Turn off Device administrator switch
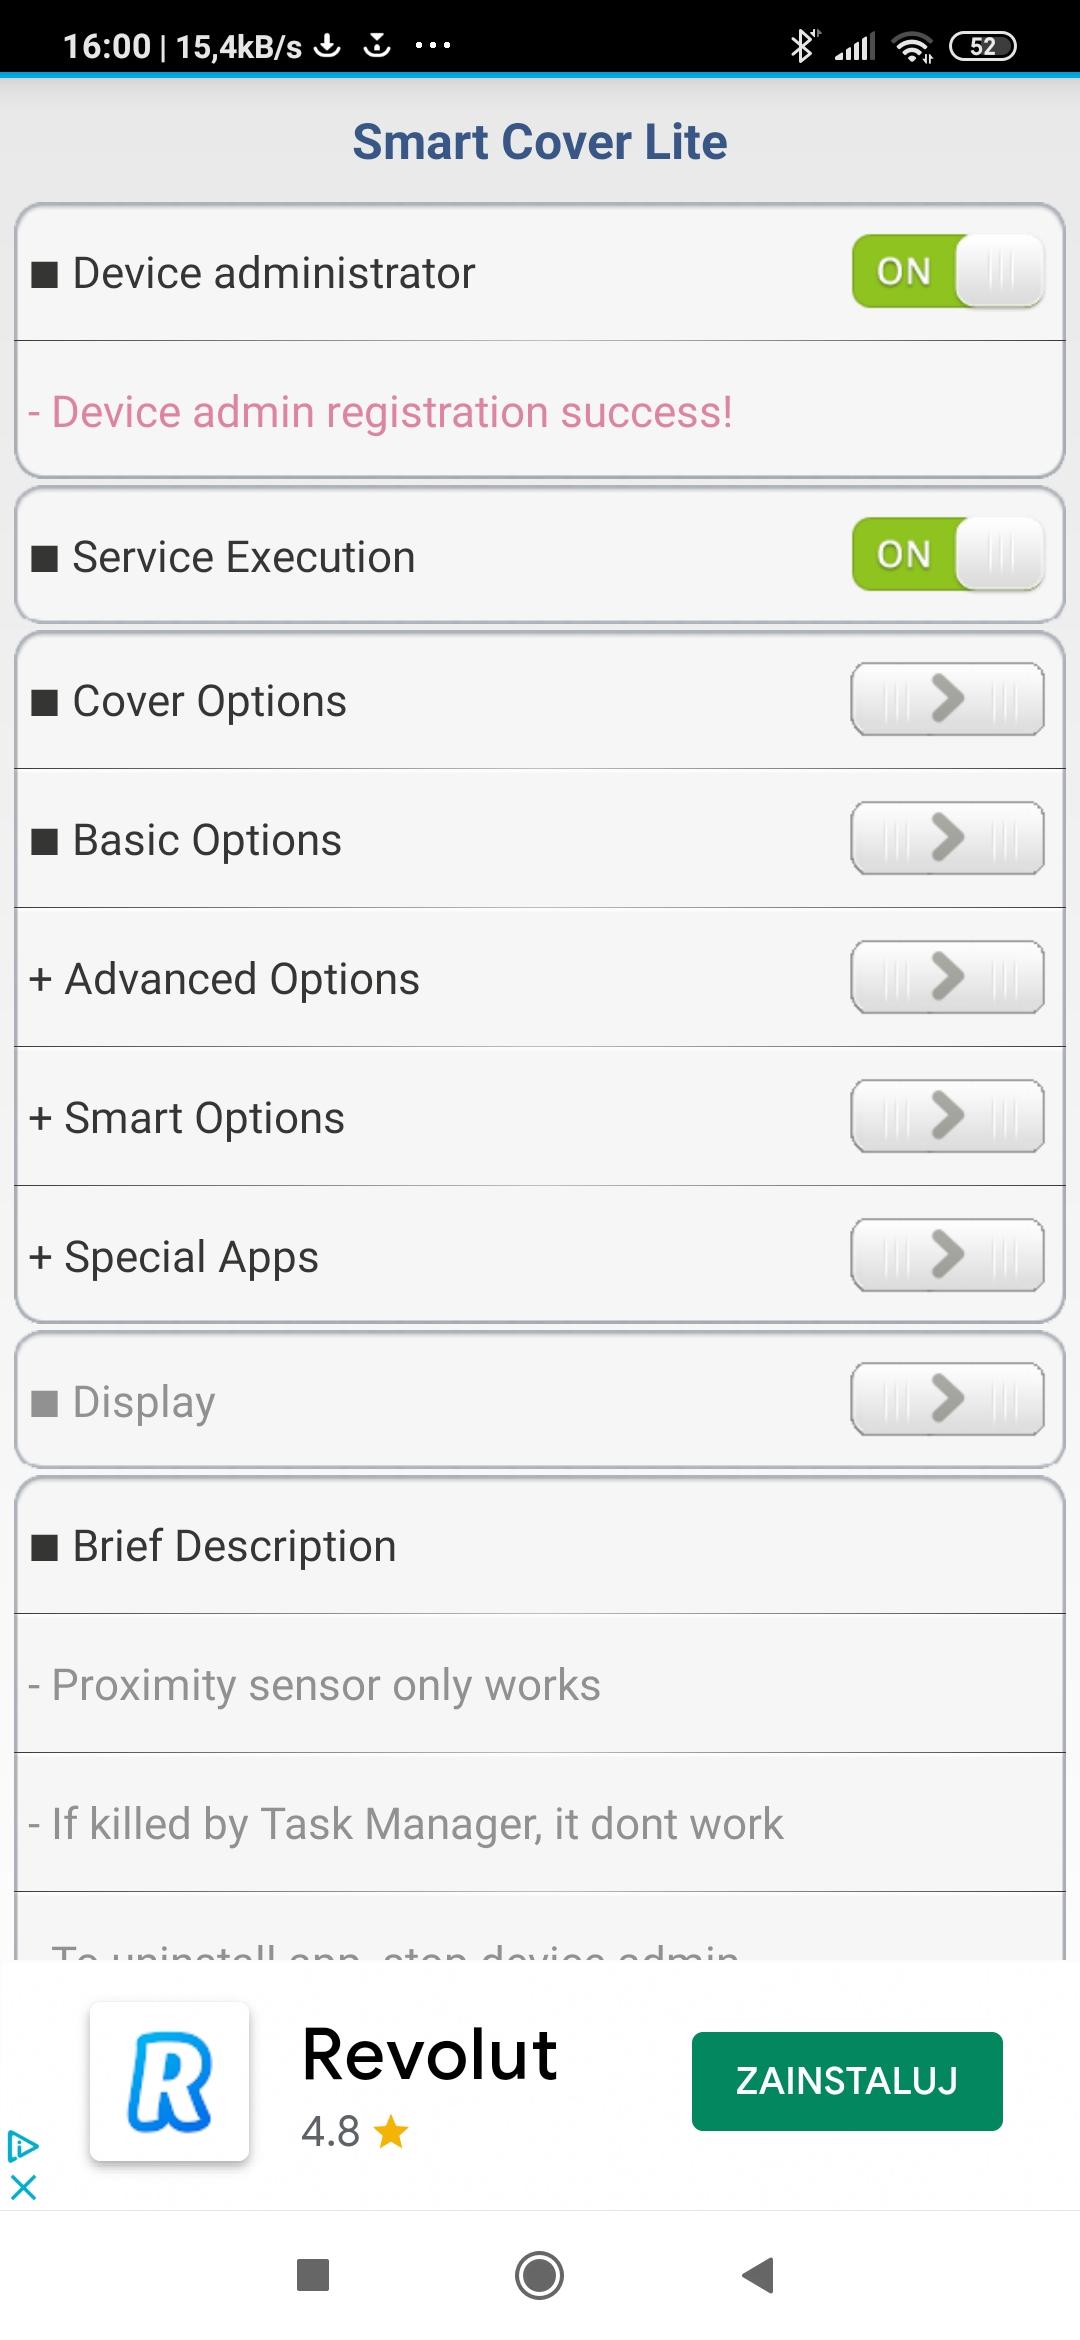 pos(947,272)
